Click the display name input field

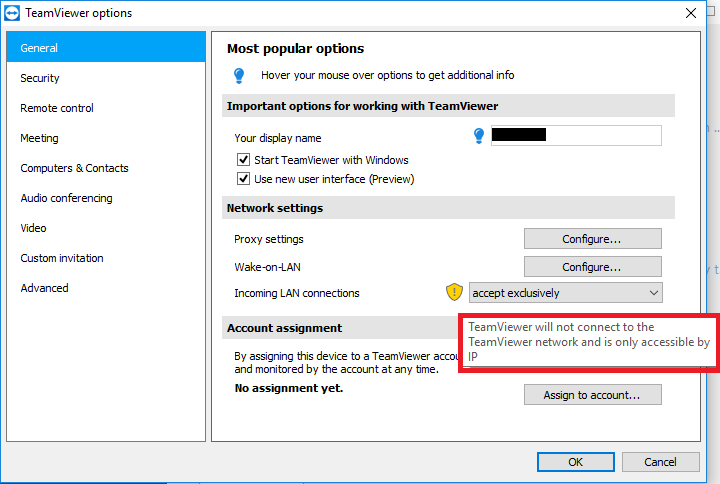(x=576, y=136)
